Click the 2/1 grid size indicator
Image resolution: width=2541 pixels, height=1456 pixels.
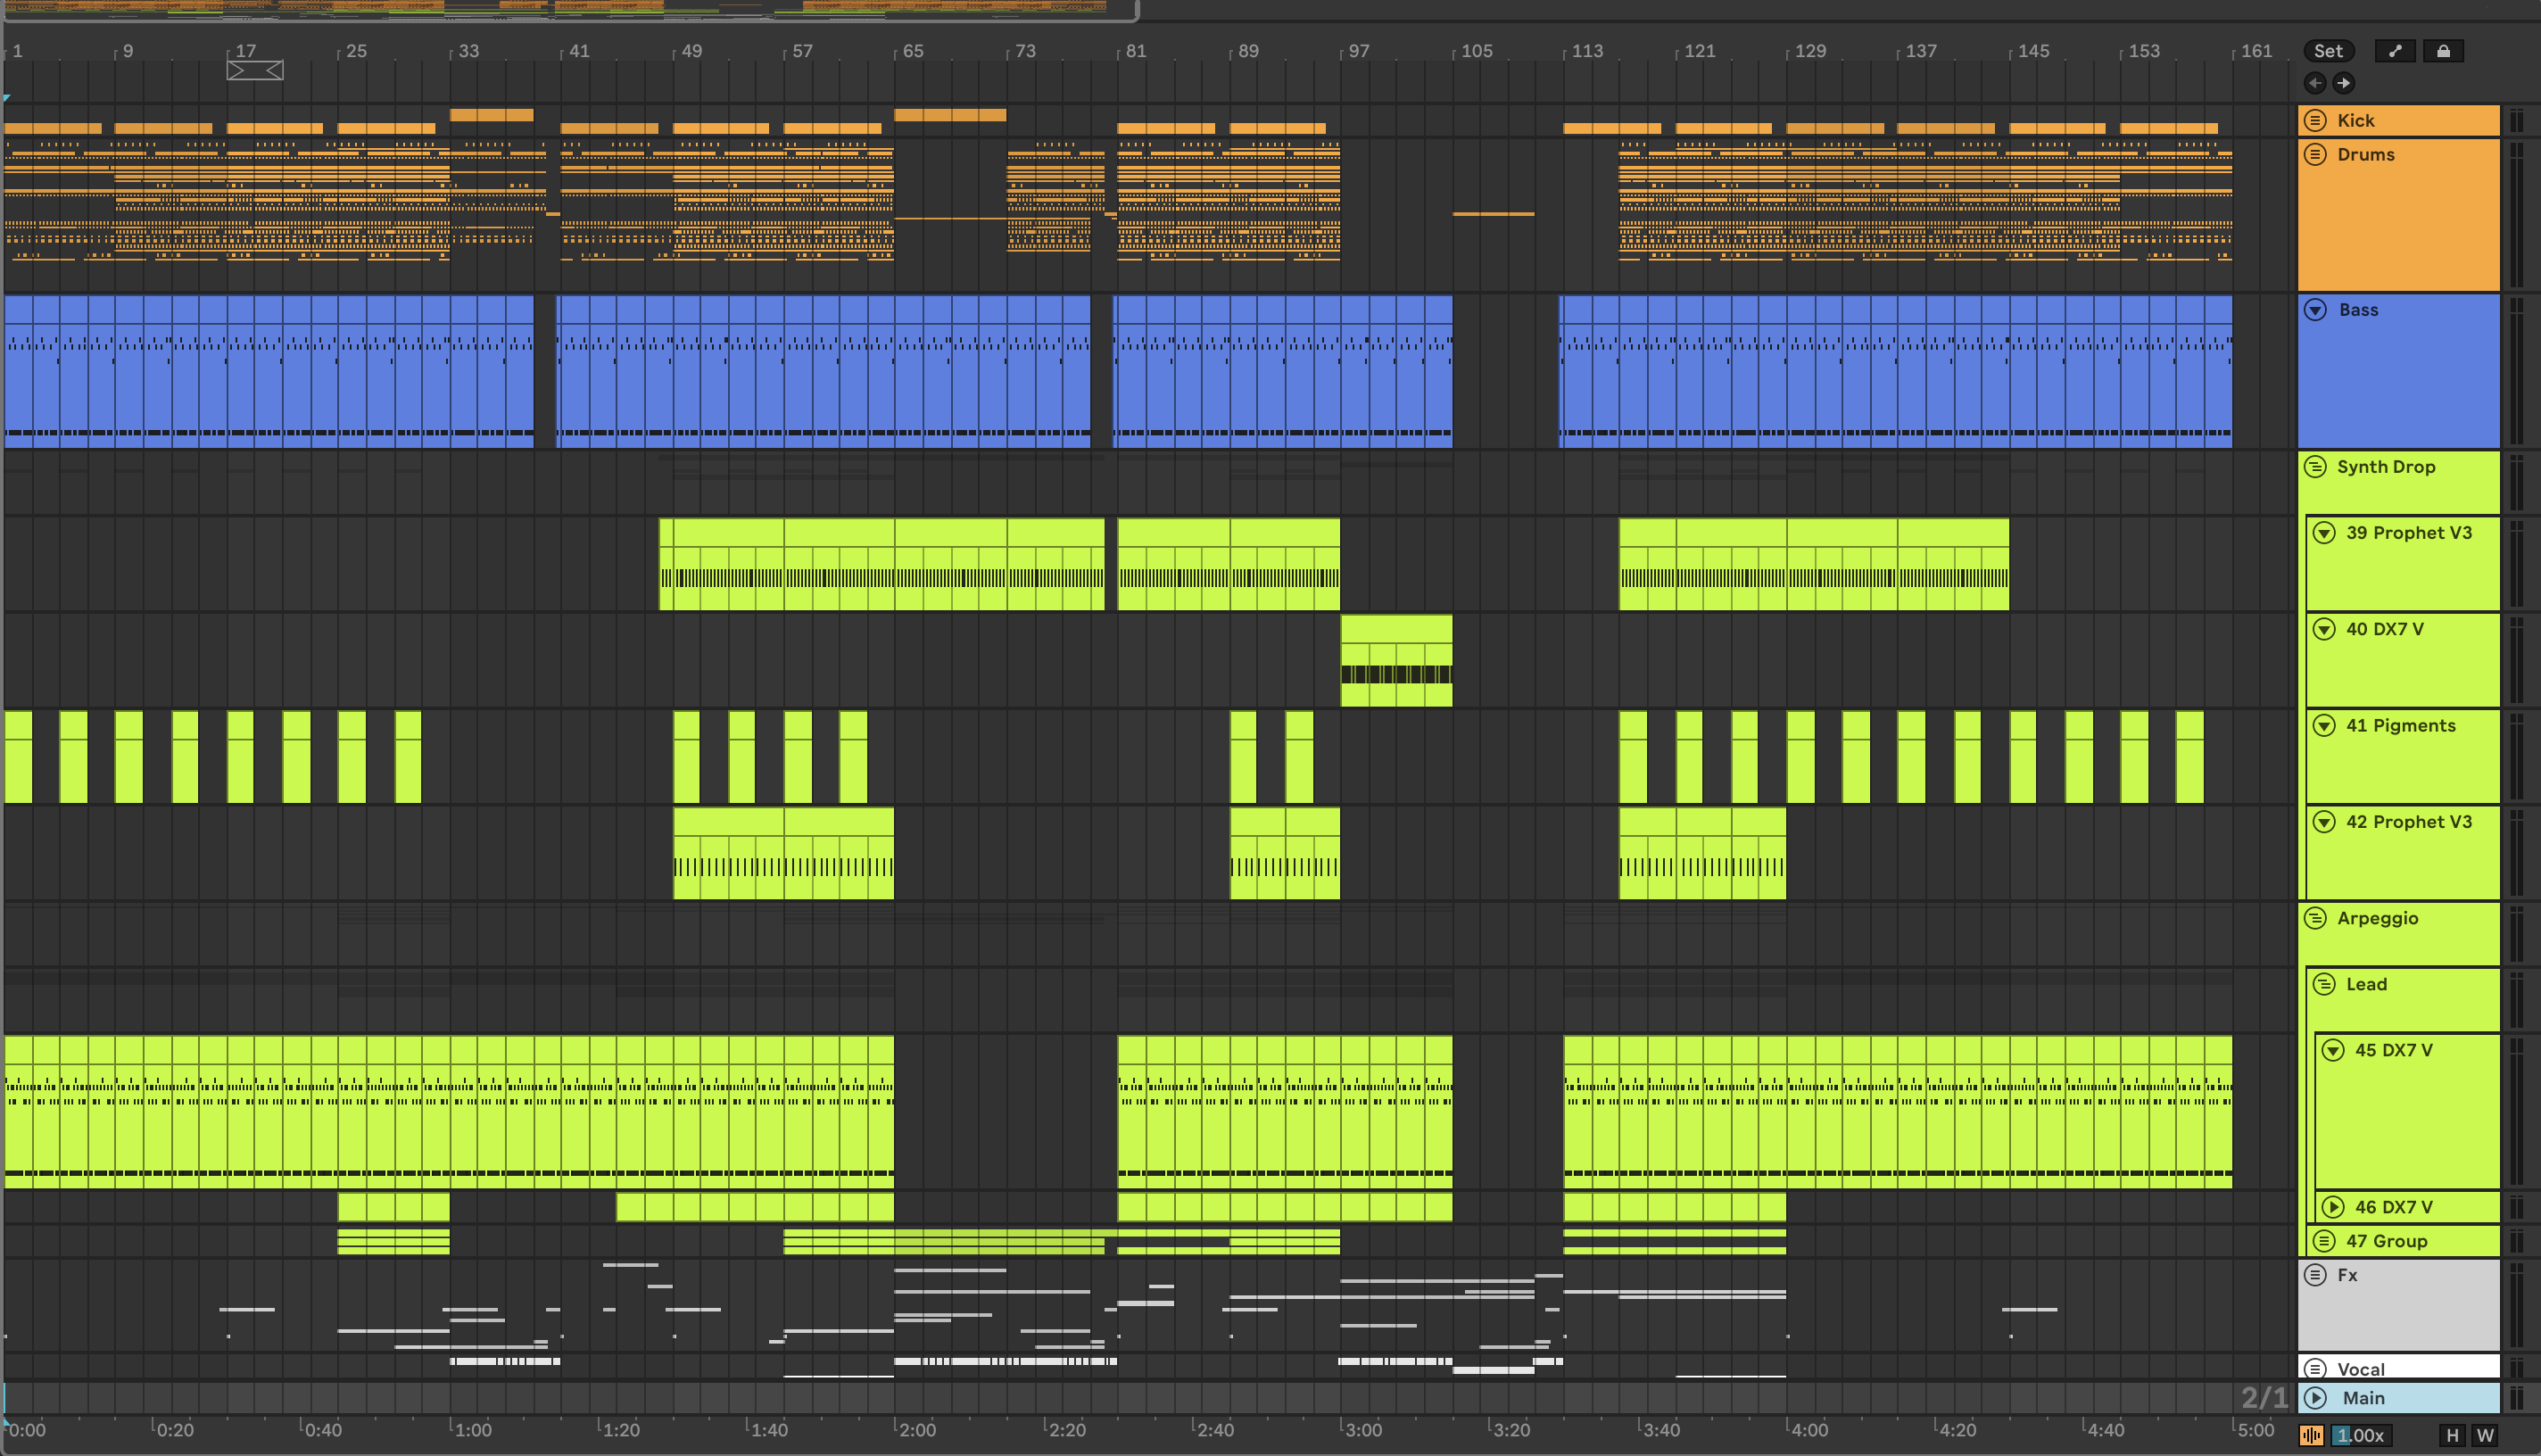2264,1398
